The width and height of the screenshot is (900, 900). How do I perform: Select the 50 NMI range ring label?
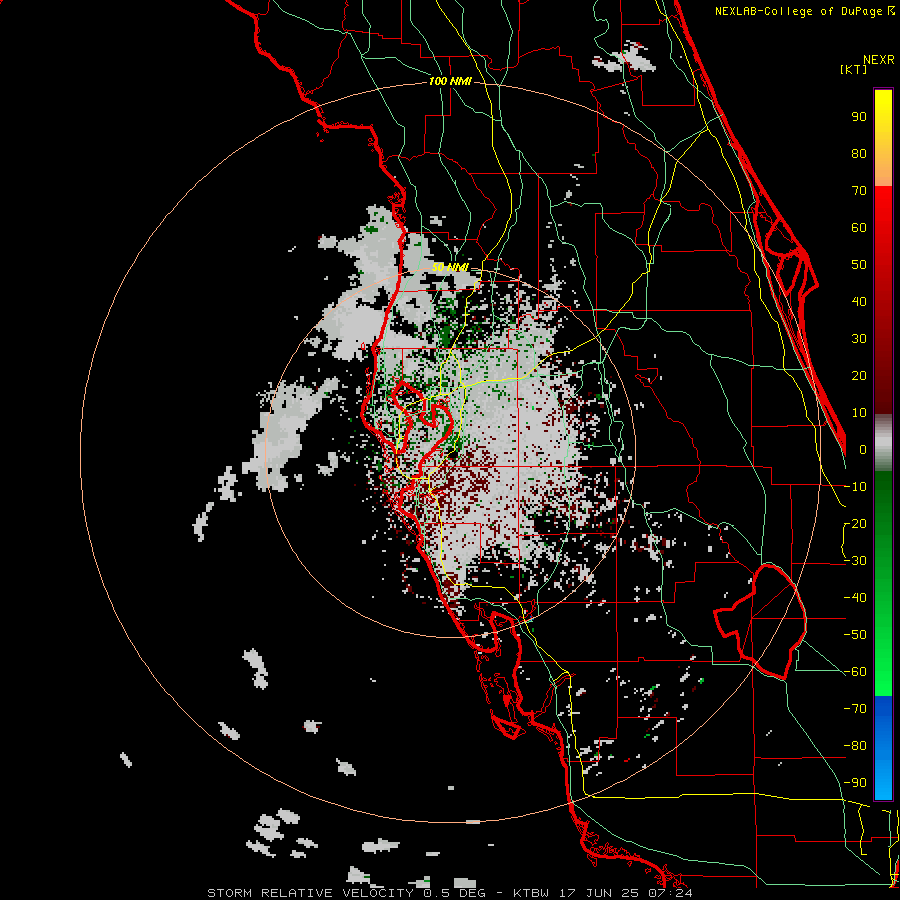[x=450, y=267]
